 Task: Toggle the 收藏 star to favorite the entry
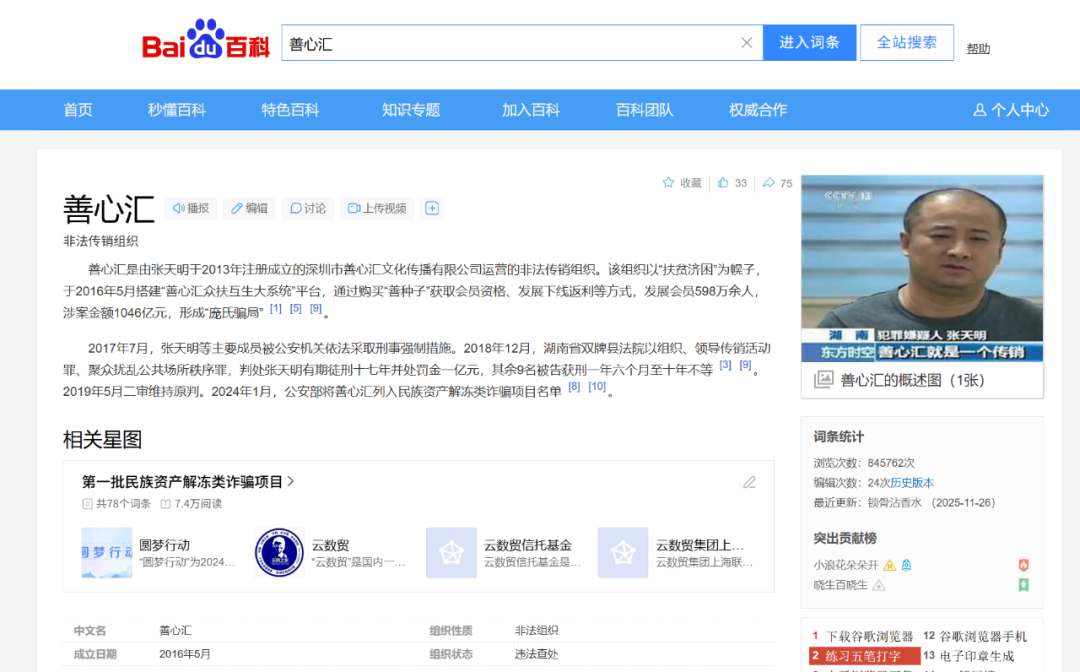[x=668, y=183]
